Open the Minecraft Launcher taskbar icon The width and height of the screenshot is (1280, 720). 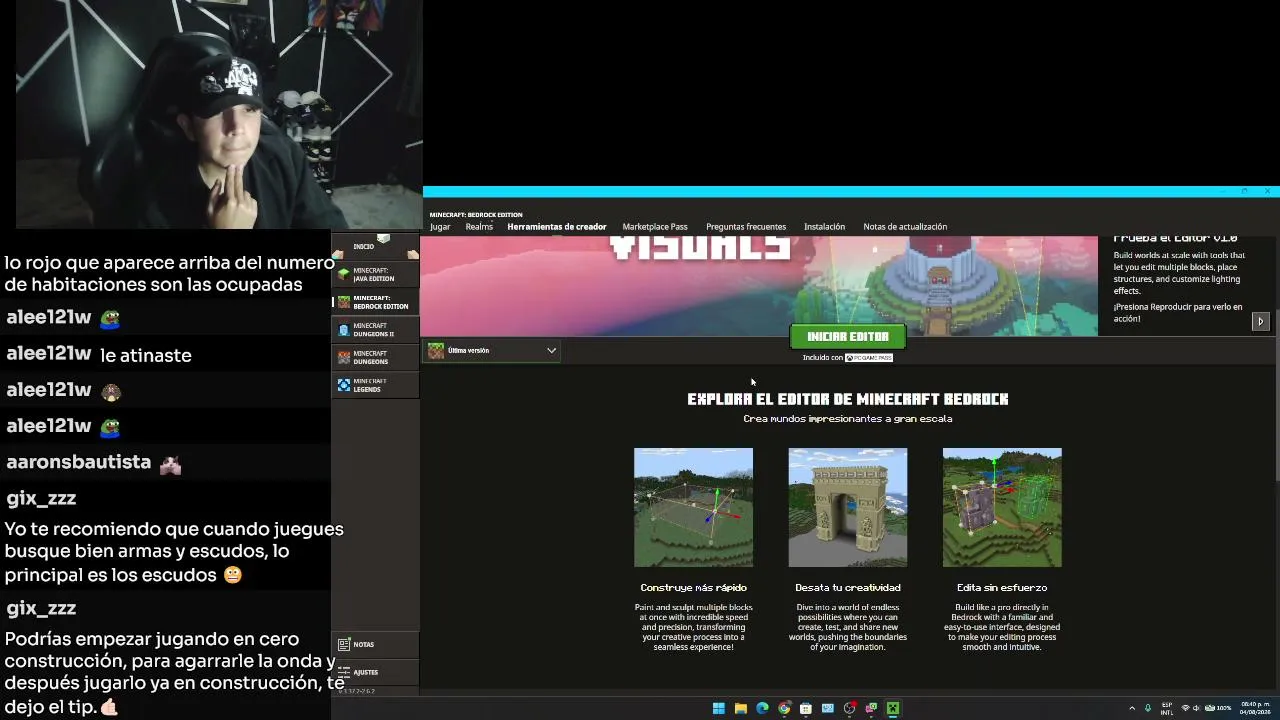[893, 708]
